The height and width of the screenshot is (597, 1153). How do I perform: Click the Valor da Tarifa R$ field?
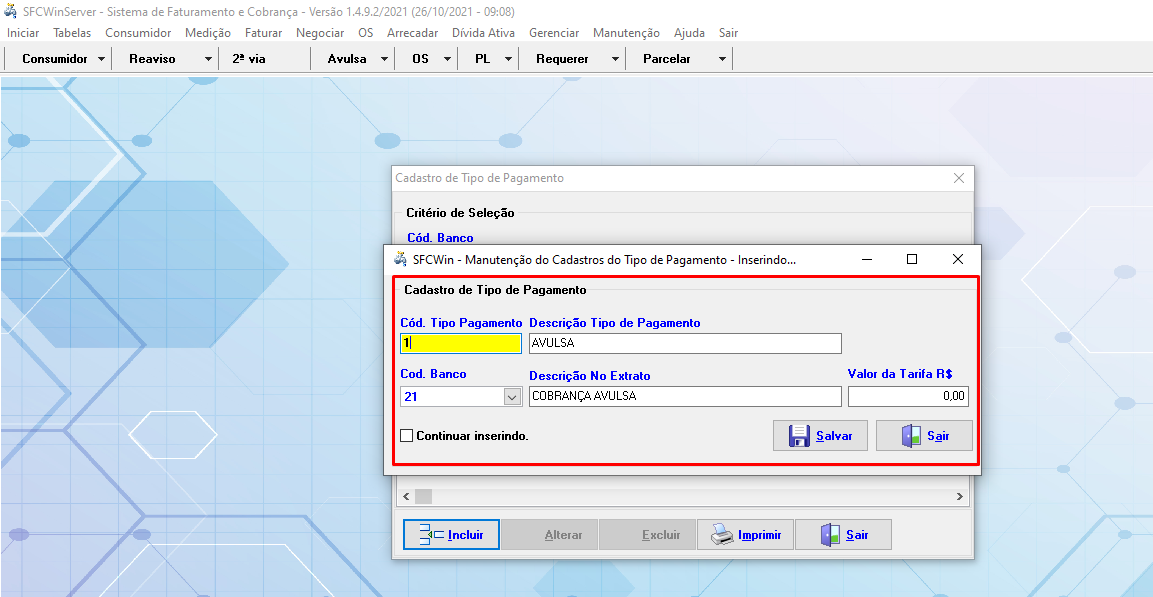click(x=908, y=397)
